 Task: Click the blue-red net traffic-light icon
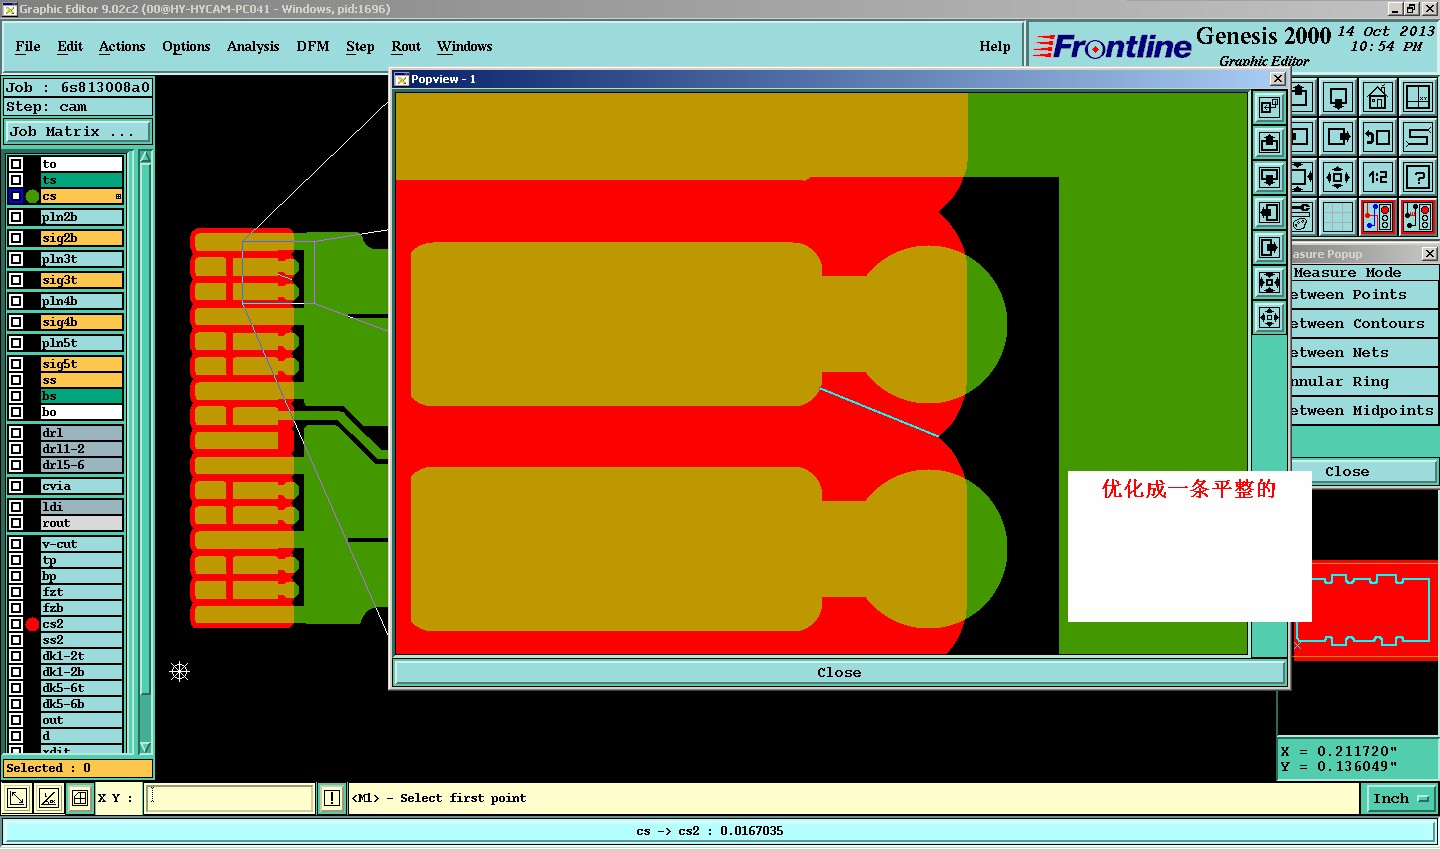(x=1378, y=217)
